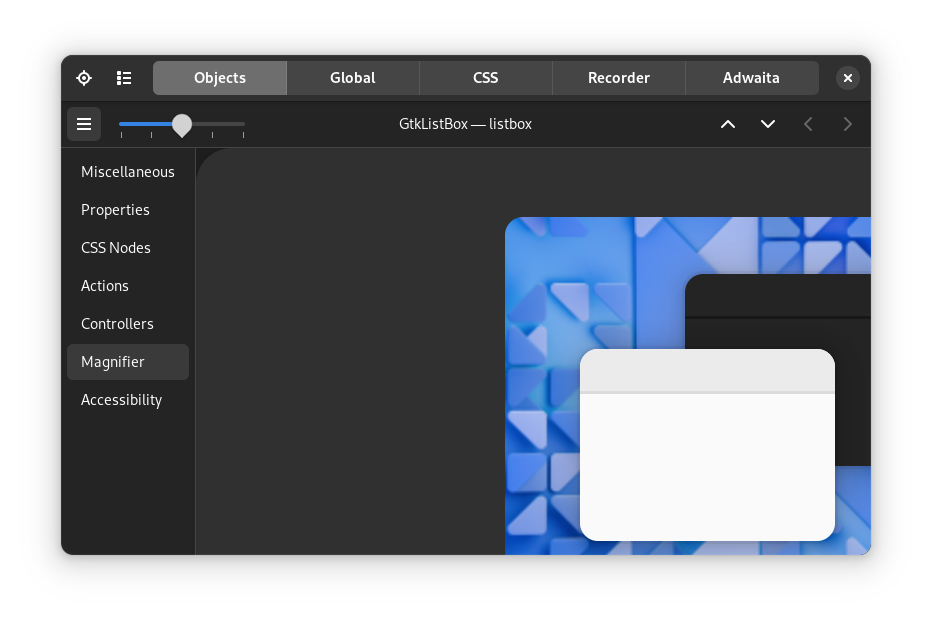Select the Miscellaneous sidebar entry
Image resolution: width=932 pixels, height=622 pixels.
pyautogui.click(x=128, y=172)
